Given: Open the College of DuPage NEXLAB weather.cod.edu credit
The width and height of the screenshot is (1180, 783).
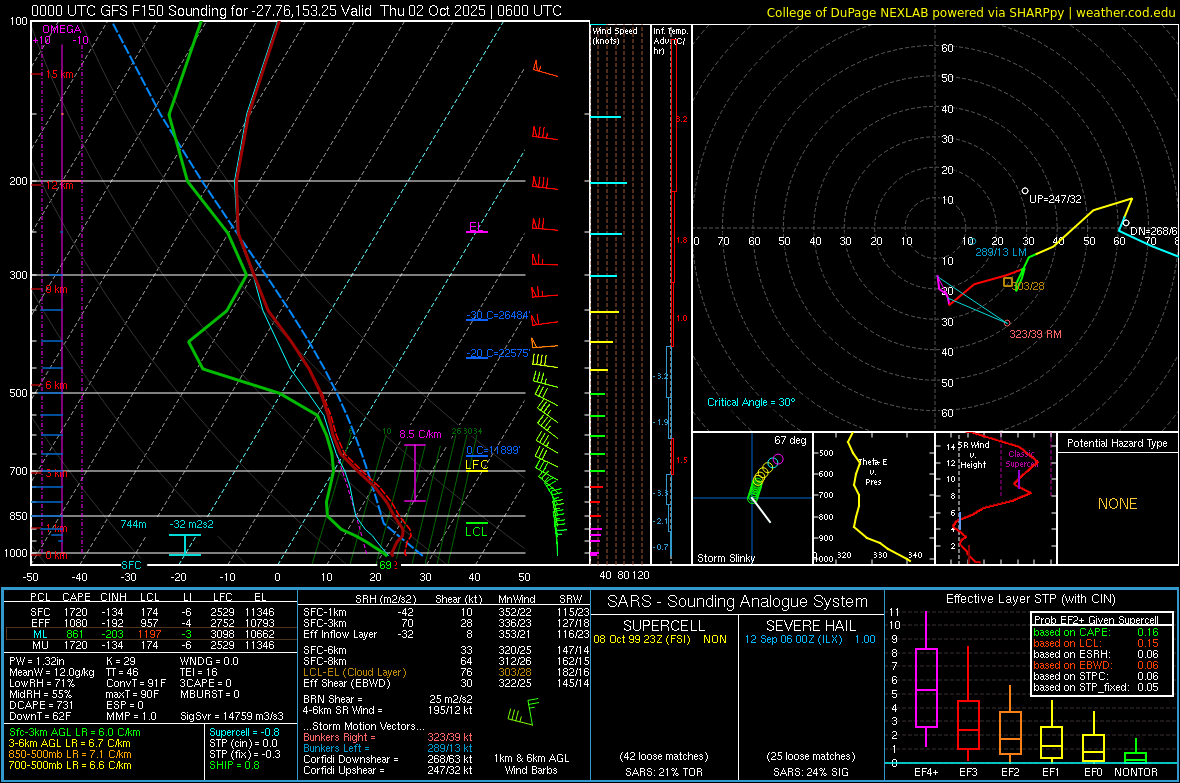Looking at the screenshot, I should pos(970,12).
